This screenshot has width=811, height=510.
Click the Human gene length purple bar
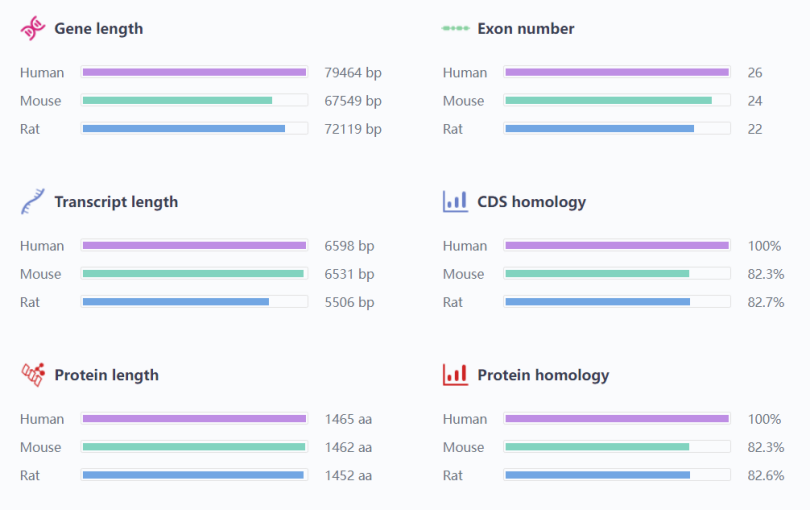click(x=194, y=72)
